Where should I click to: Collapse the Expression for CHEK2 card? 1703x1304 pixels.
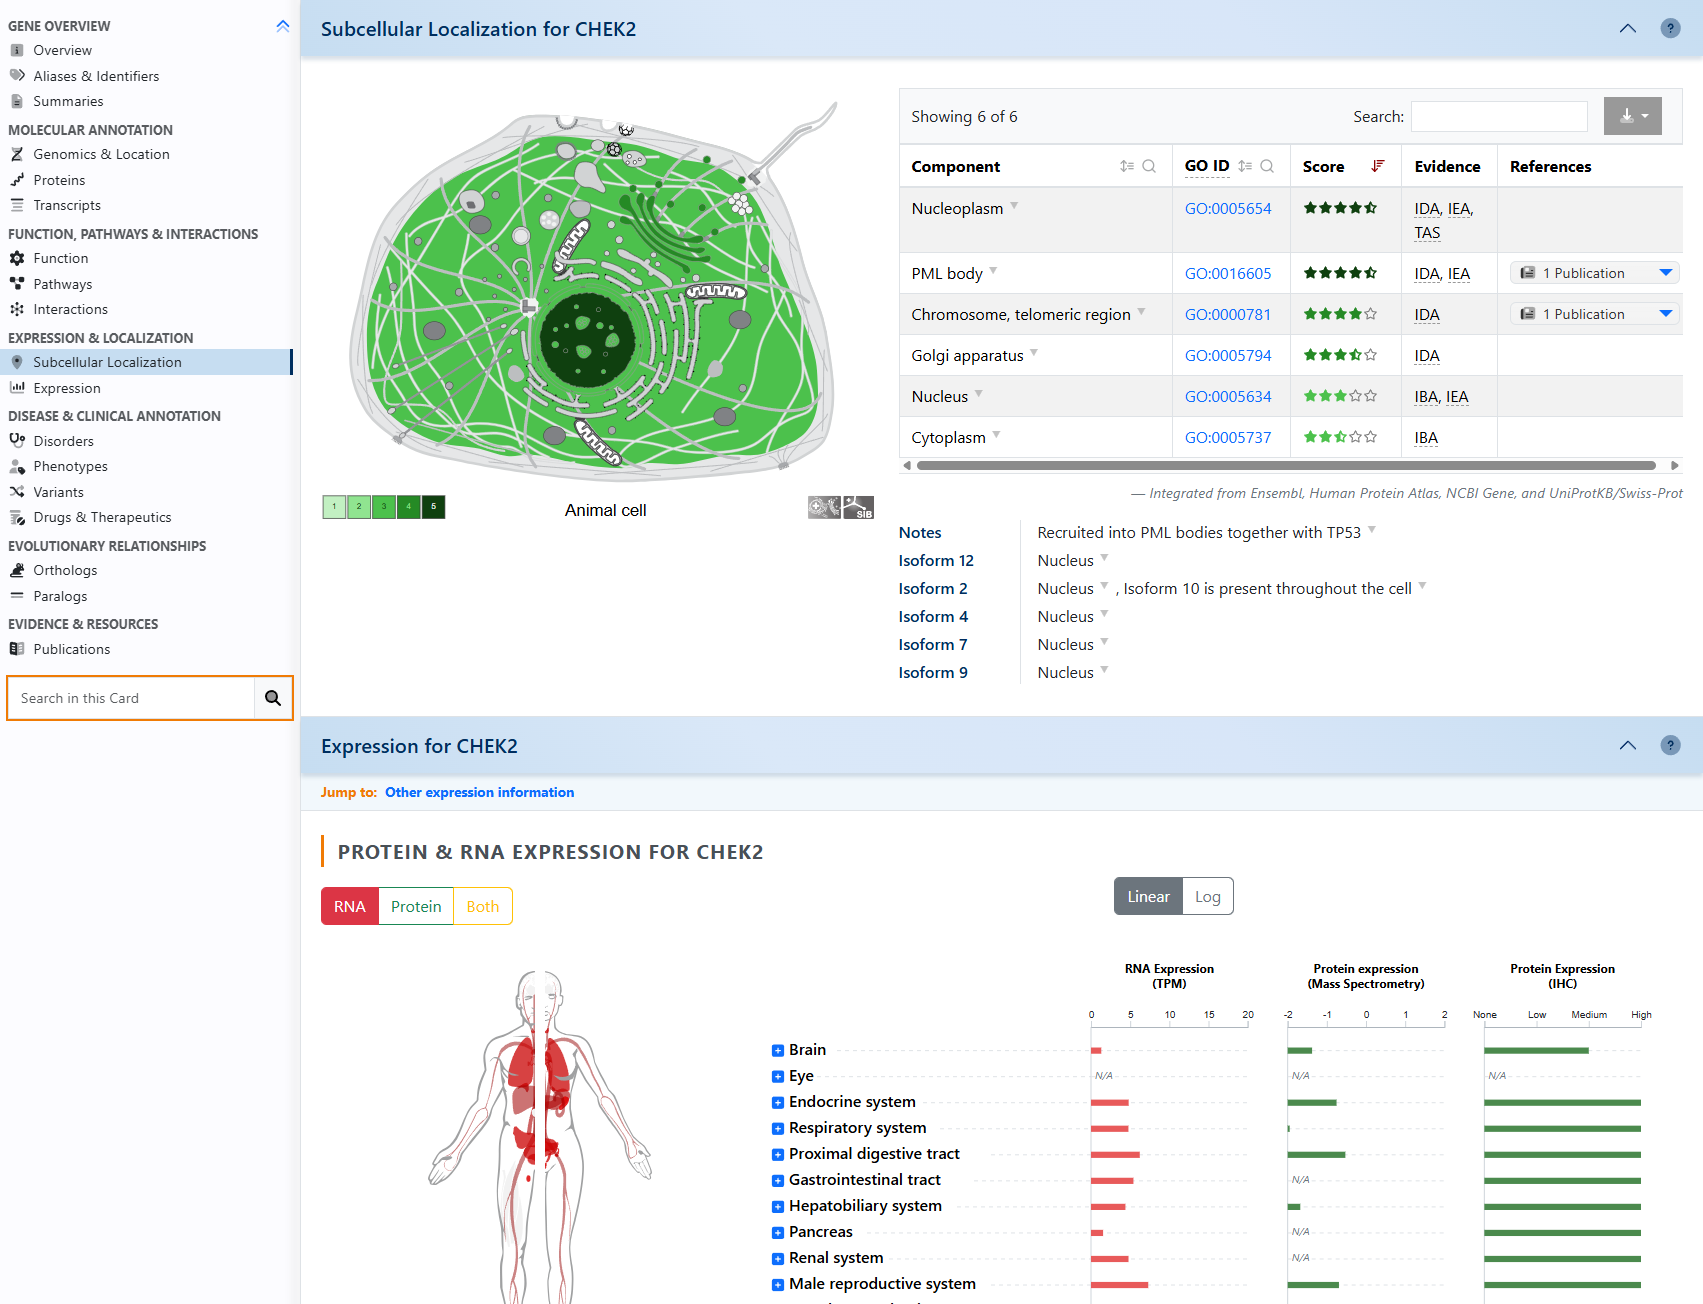(1627, 745)
